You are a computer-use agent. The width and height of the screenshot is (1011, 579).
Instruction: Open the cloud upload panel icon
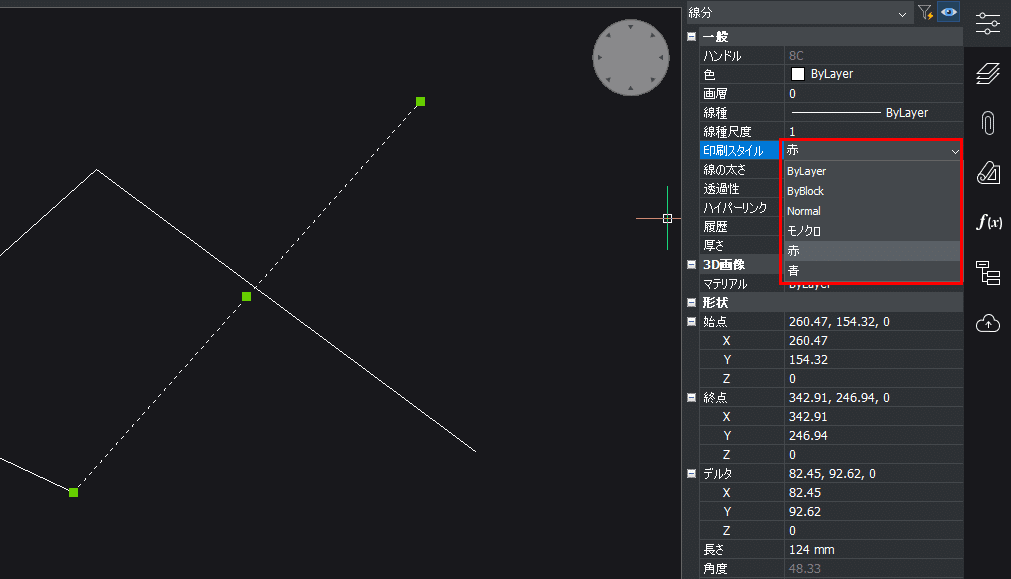(x=988, y=322)
